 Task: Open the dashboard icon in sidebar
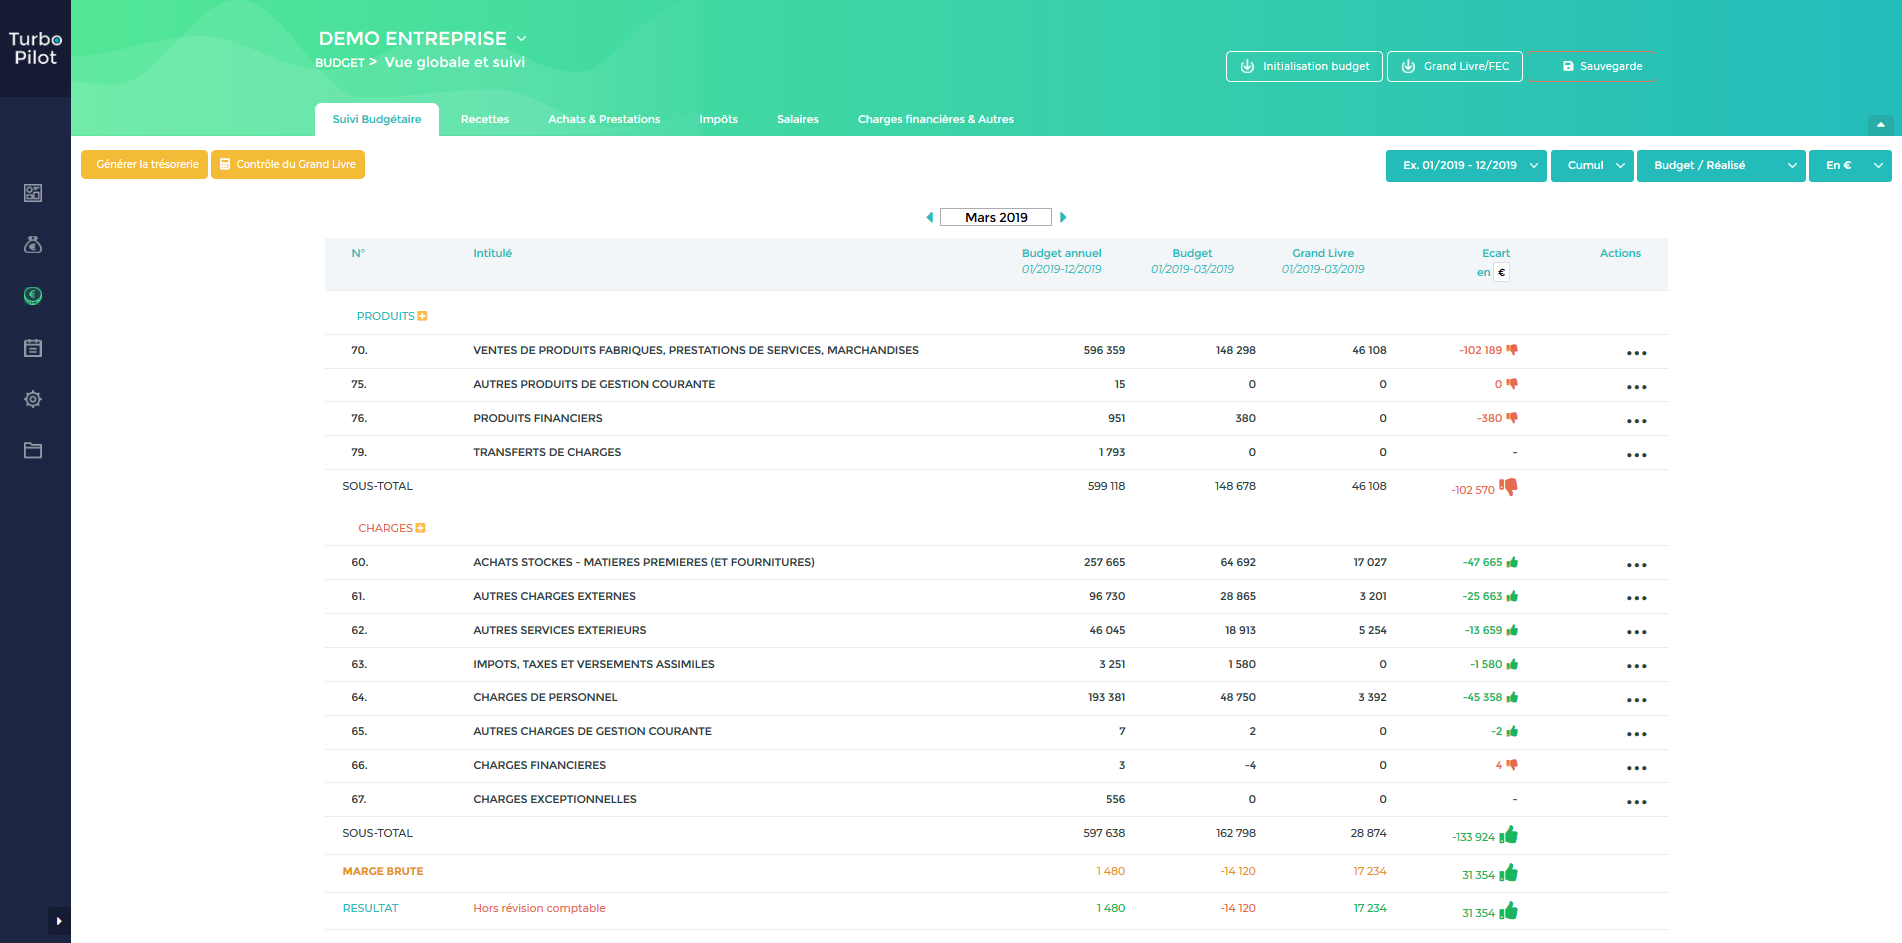(x=33, y=193)
